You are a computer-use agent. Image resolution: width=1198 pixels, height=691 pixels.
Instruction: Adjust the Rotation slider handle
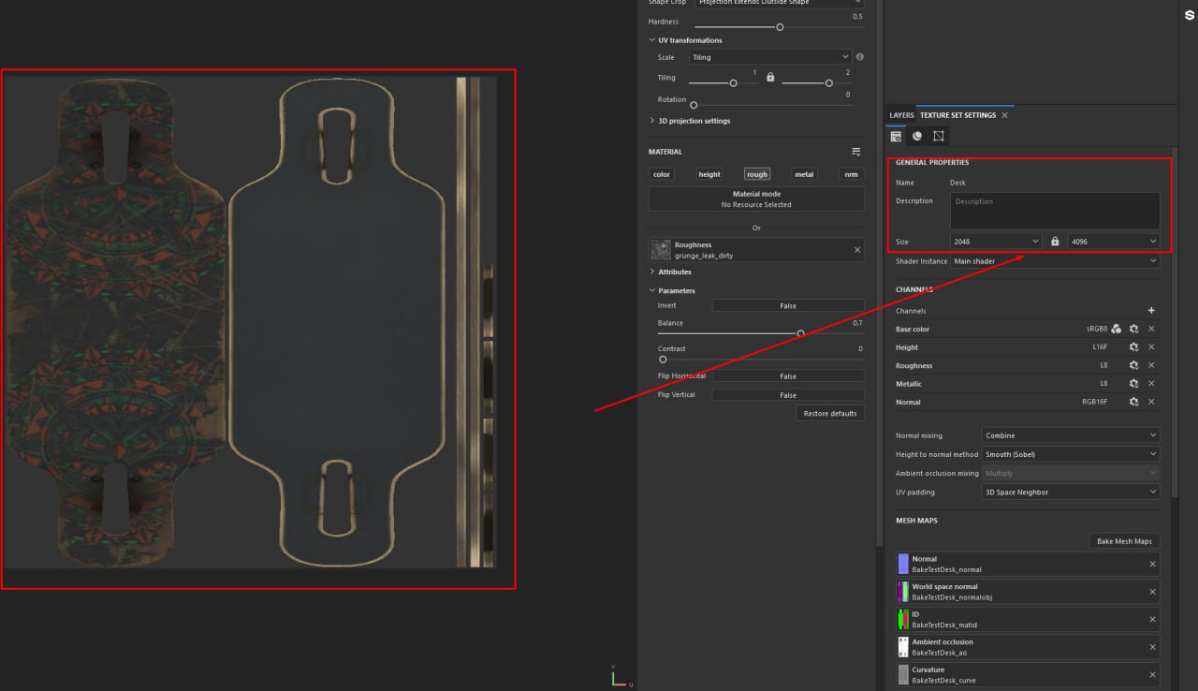(694, 105)
